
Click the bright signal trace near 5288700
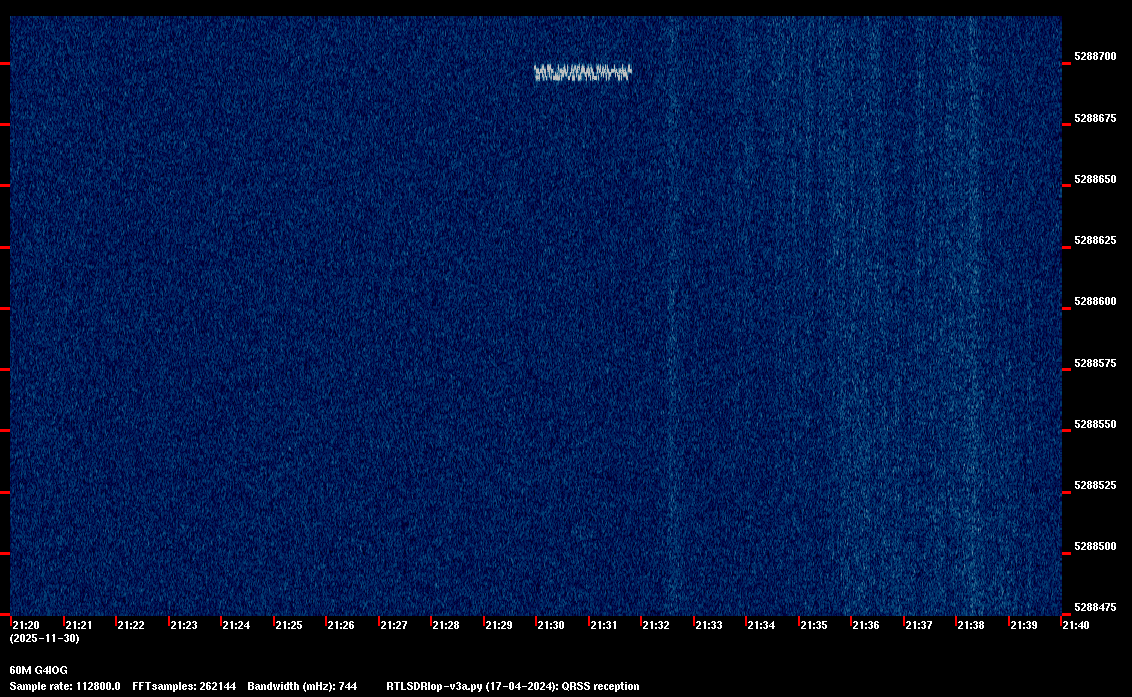click(x=583, y=72)
